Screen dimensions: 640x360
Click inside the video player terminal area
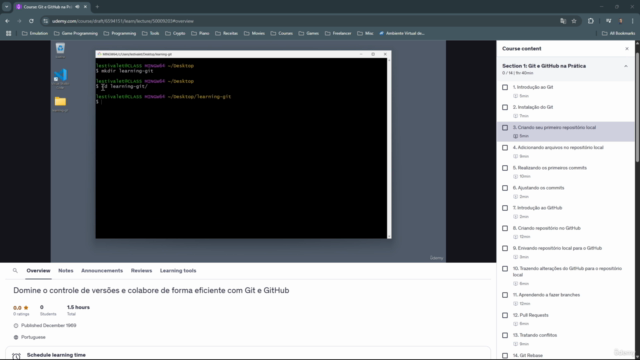click(241, 148)
